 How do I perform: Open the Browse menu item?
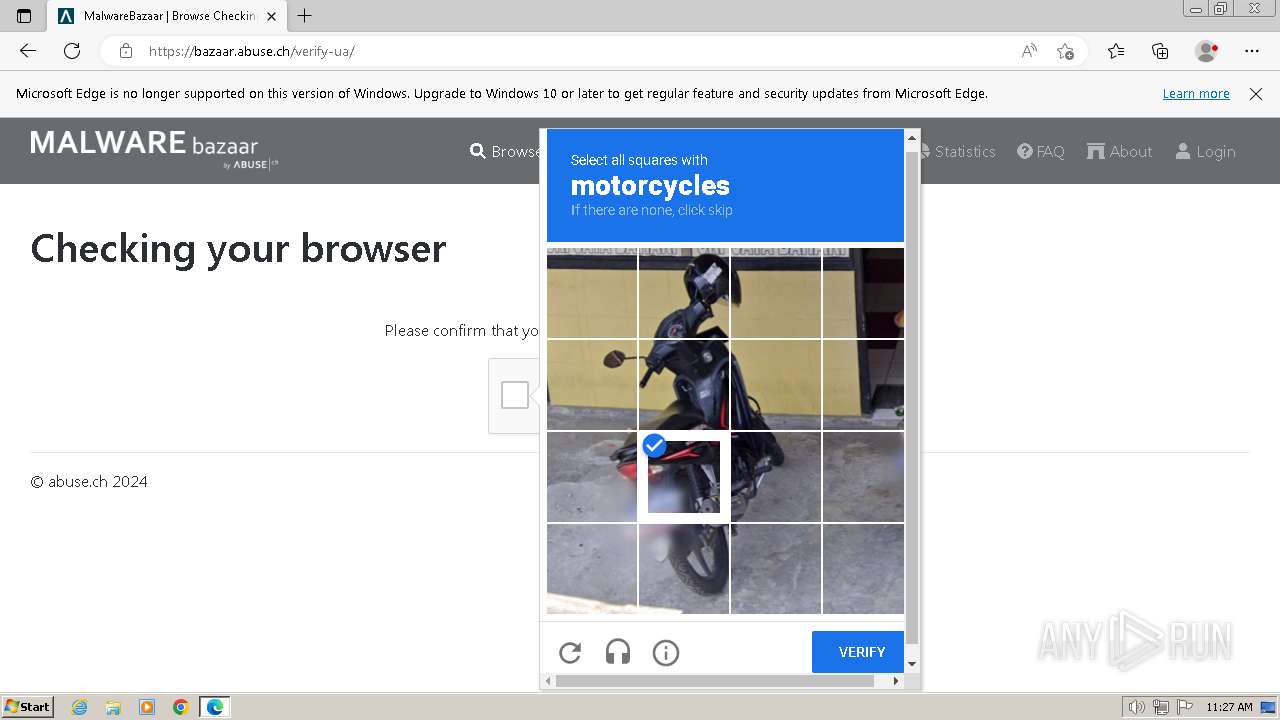pos(505,151)
